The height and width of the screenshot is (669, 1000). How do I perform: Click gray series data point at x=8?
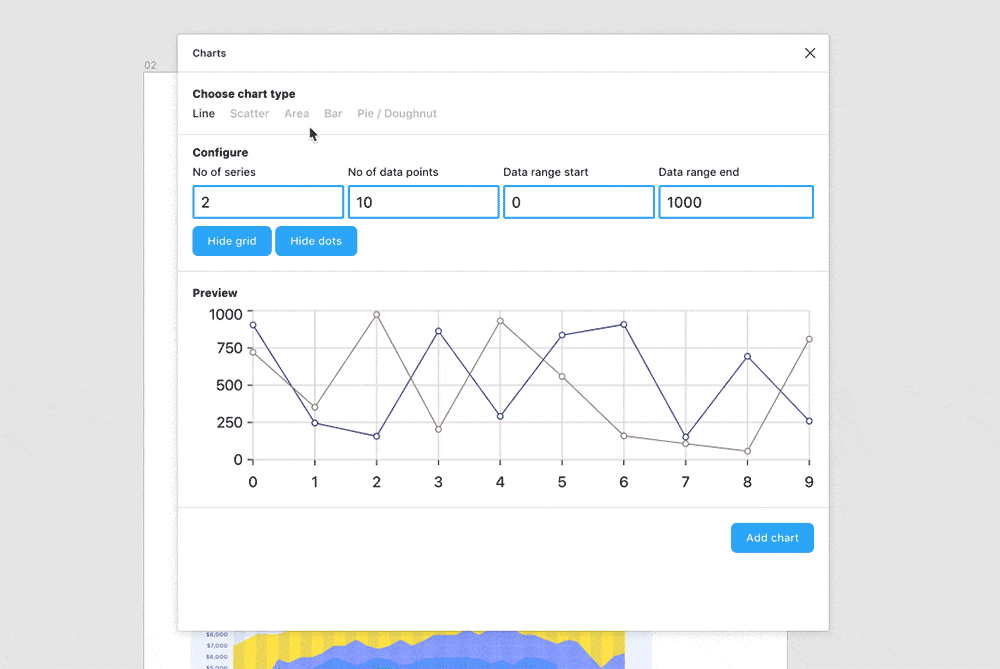747,451
